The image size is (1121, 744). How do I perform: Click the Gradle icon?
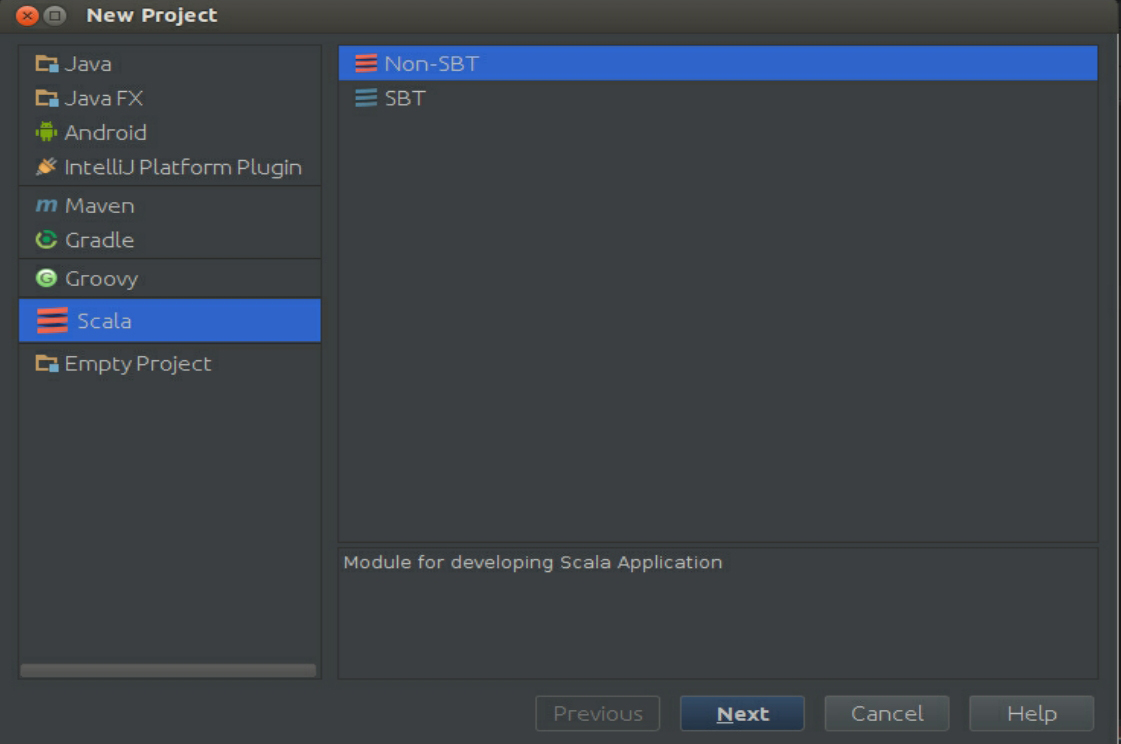(46, 240)
